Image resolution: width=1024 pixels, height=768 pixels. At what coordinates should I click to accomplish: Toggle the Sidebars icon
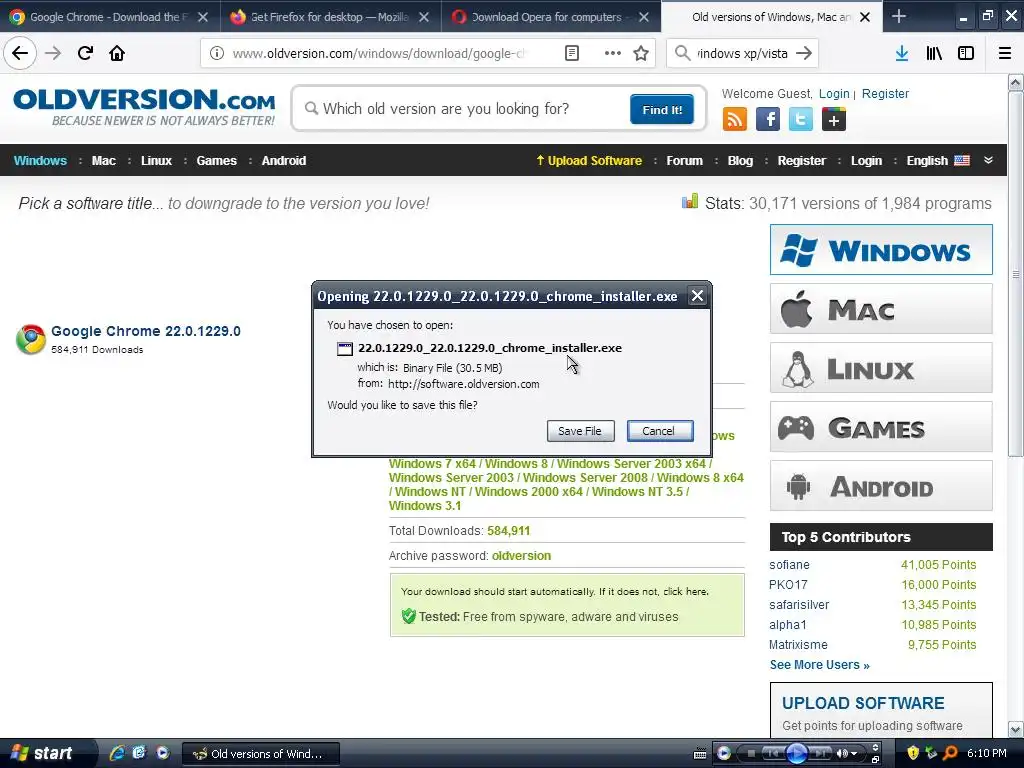pyautogui.click(x=966, y=54)
